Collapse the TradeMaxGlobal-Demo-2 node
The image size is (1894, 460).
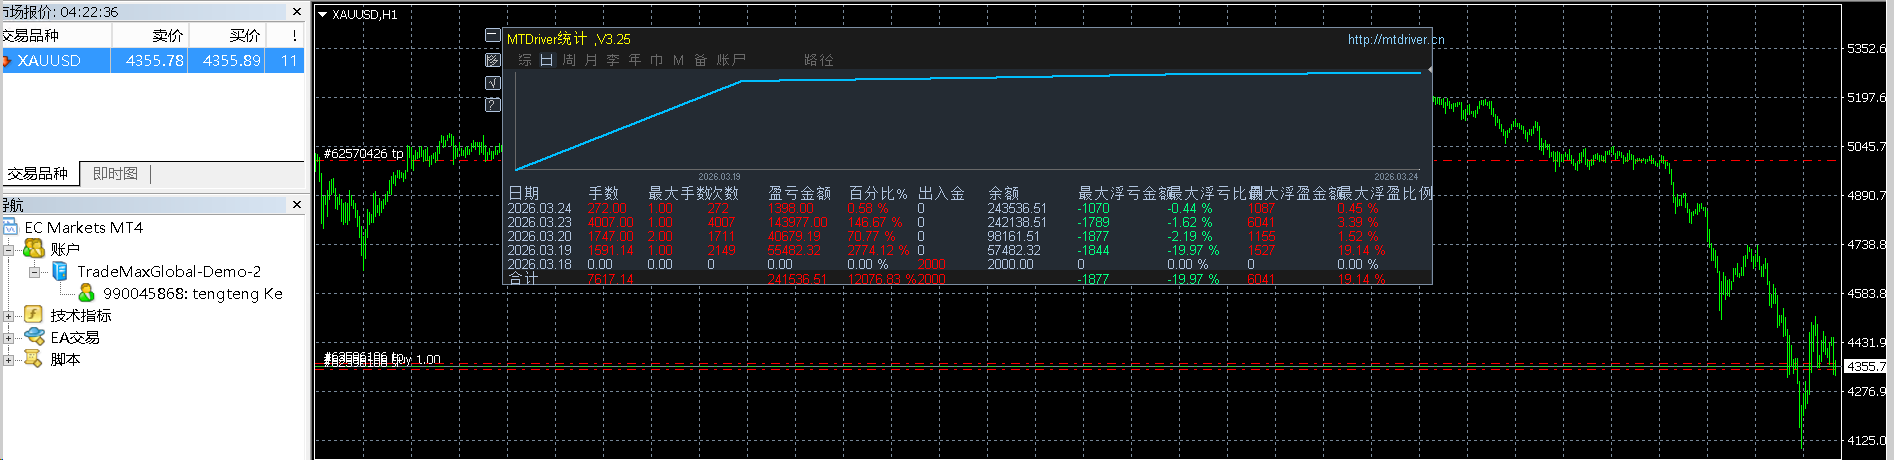coord(35,271)
